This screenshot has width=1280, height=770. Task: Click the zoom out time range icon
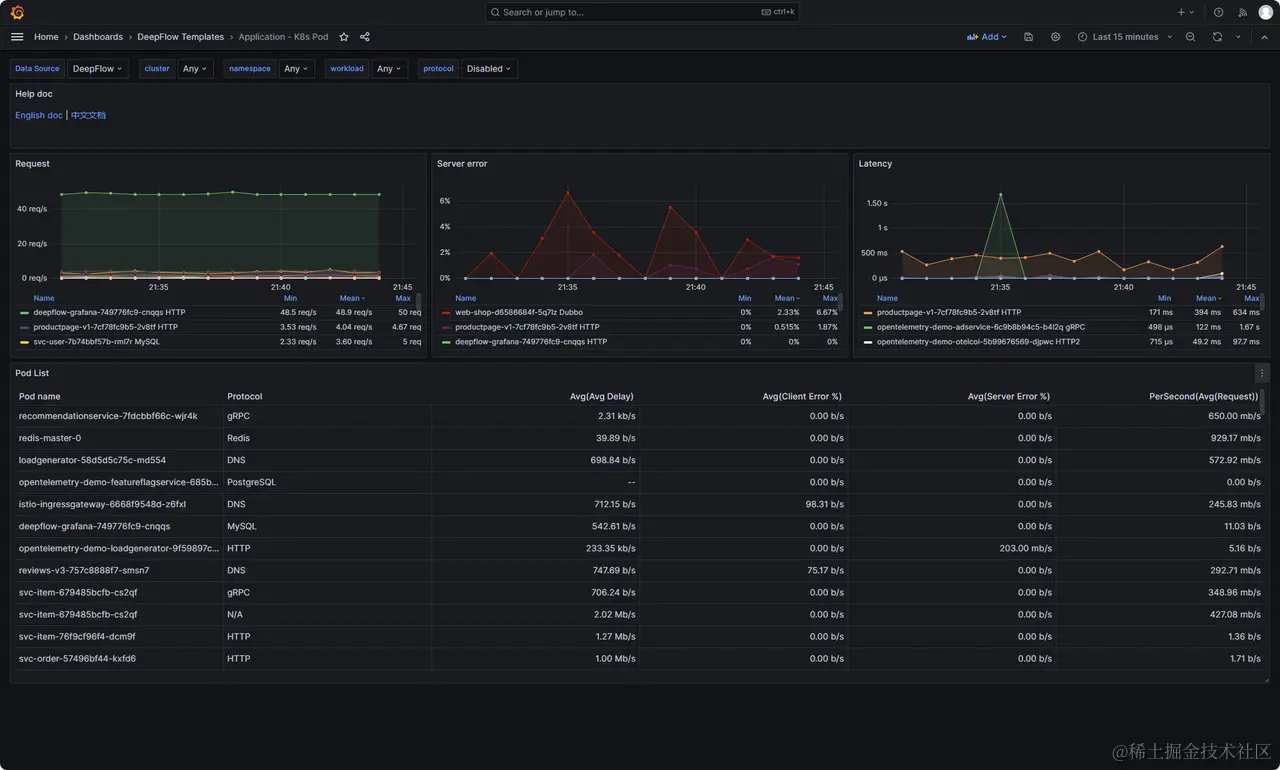(1190, 37)
